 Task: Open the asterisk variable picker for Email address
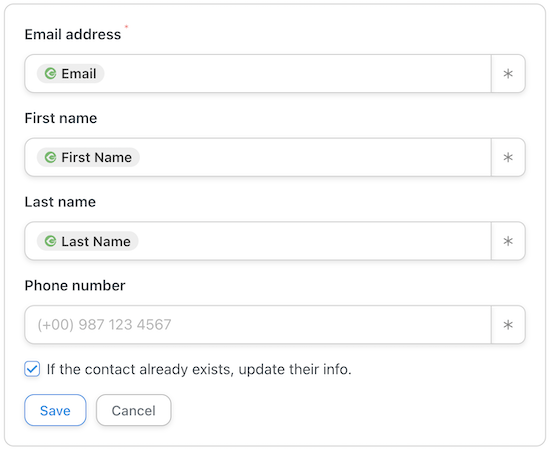508,74
